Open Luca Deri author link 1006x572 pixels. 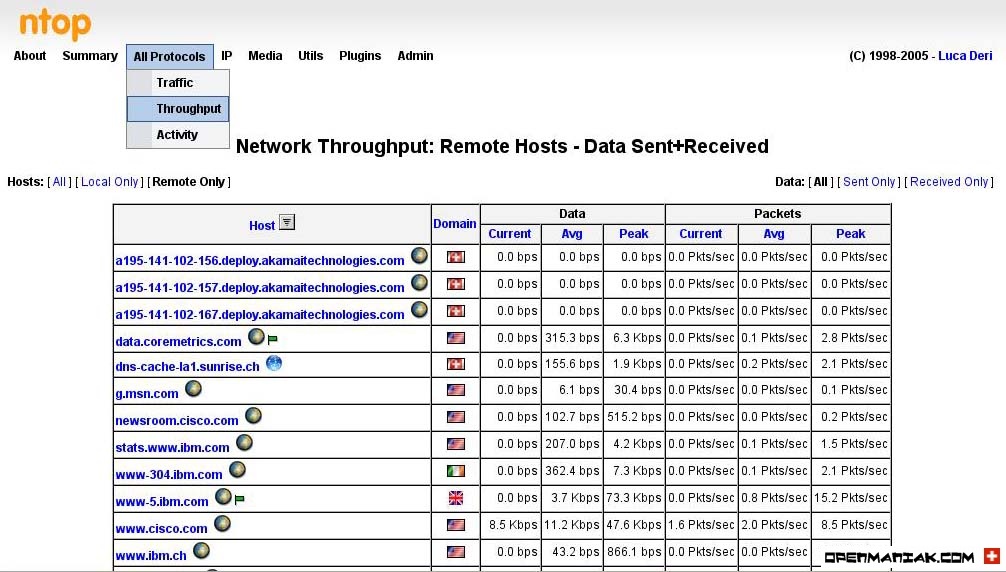965,56
